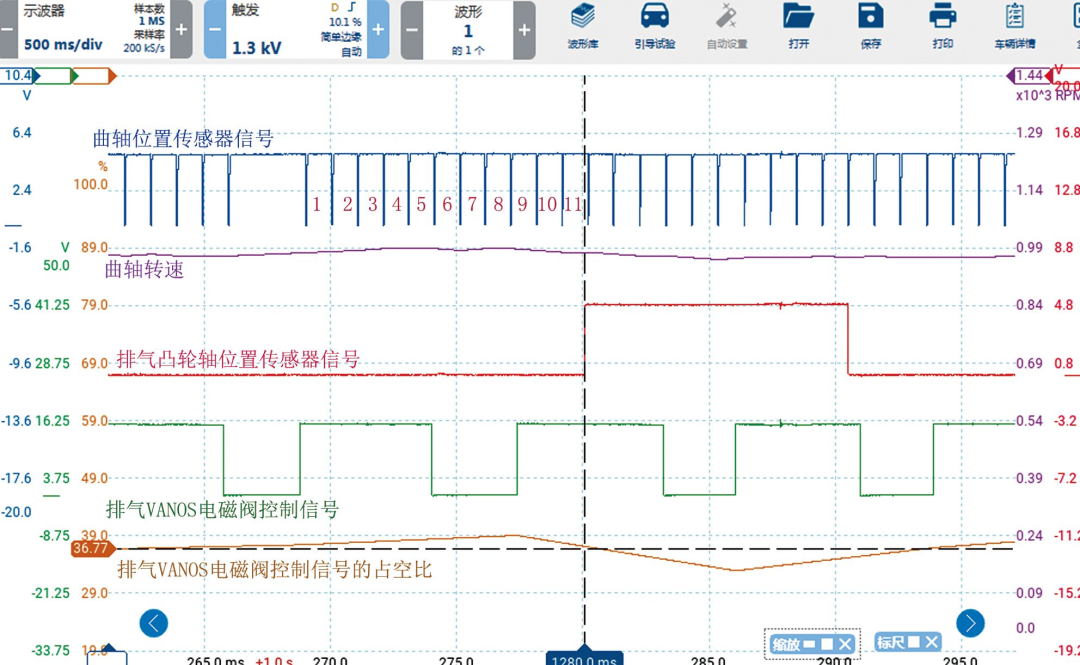Select the green channel tab

[x=56, y=76]
